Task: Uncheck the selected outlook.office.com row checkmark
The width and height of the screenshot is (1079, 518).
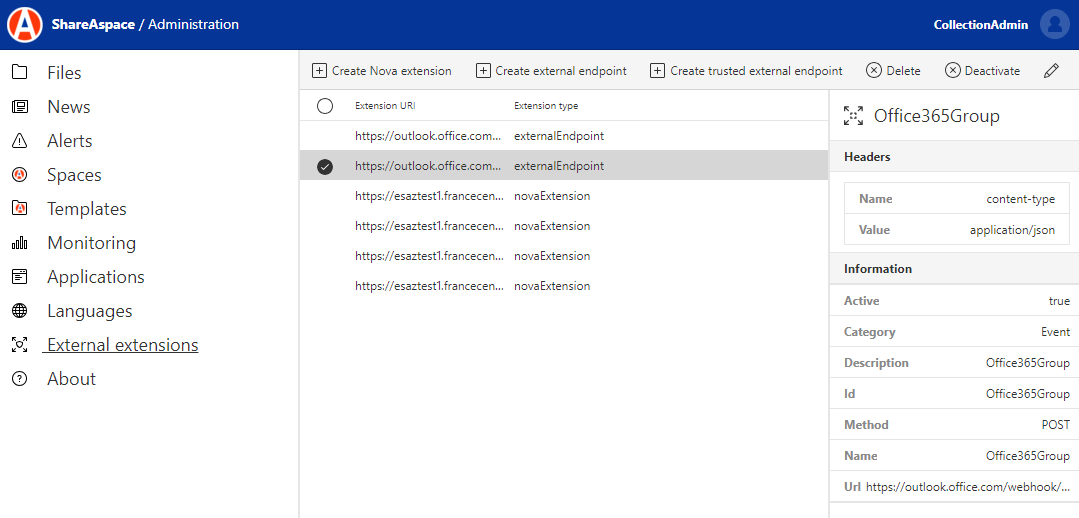Action: coord(325,166)
